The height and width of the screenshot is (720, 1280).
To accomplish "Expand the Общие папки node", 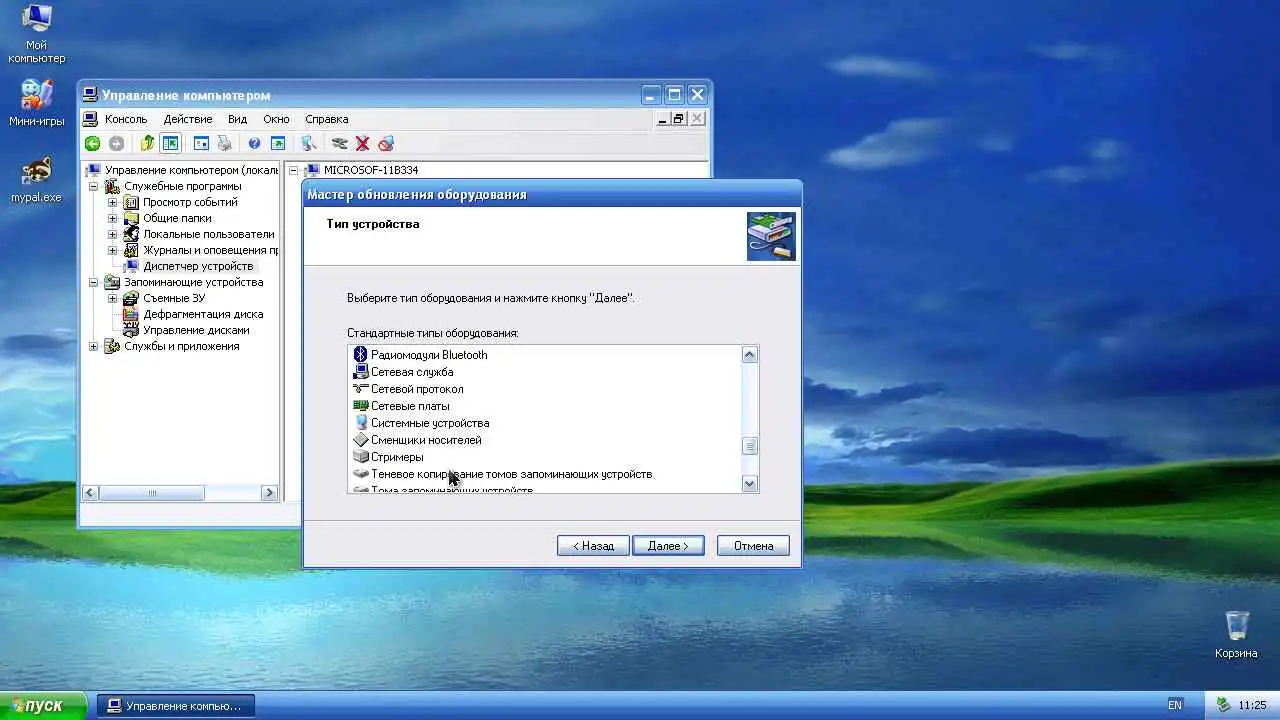I will click(113, 218).
